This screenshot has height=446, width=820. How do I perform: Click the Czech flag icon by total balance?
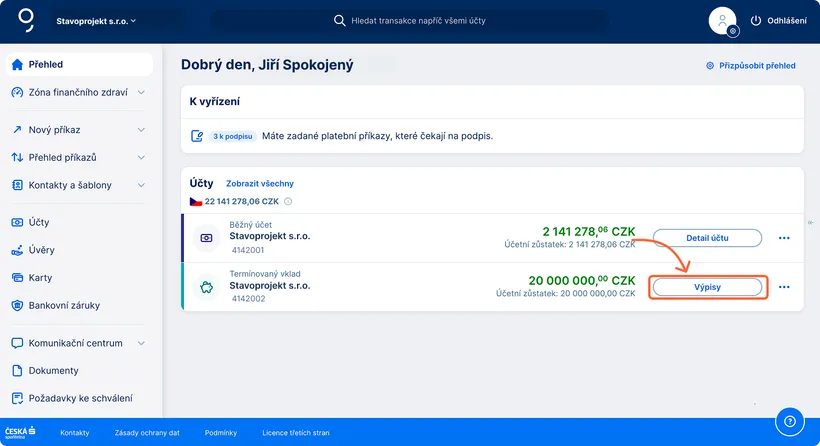(x=196, y=201)
